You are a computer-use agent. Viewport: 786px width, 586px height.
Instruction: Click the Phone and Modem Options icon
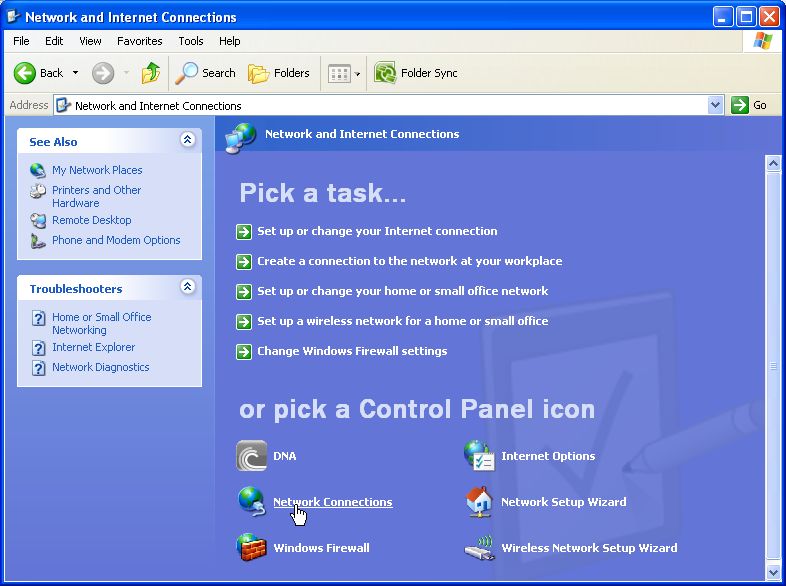tap(38, 241)
